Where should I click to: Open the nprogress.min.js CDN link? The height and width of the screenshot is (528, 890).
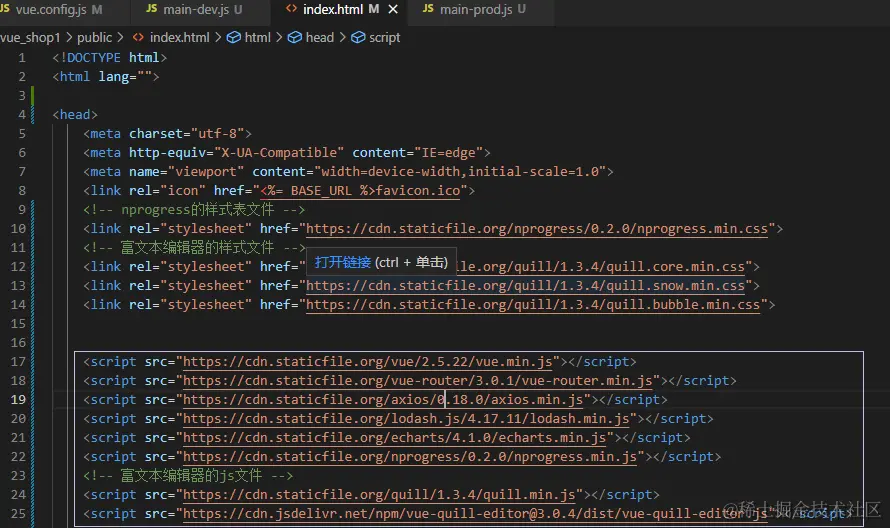[x=410, y=457]
